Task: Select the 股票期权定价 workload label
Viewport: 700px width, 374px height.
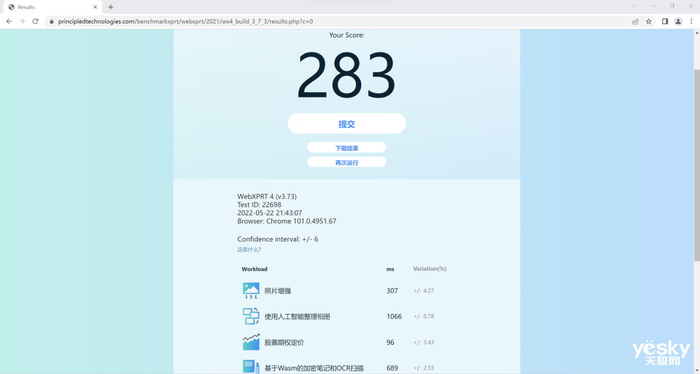Action: 284,343
